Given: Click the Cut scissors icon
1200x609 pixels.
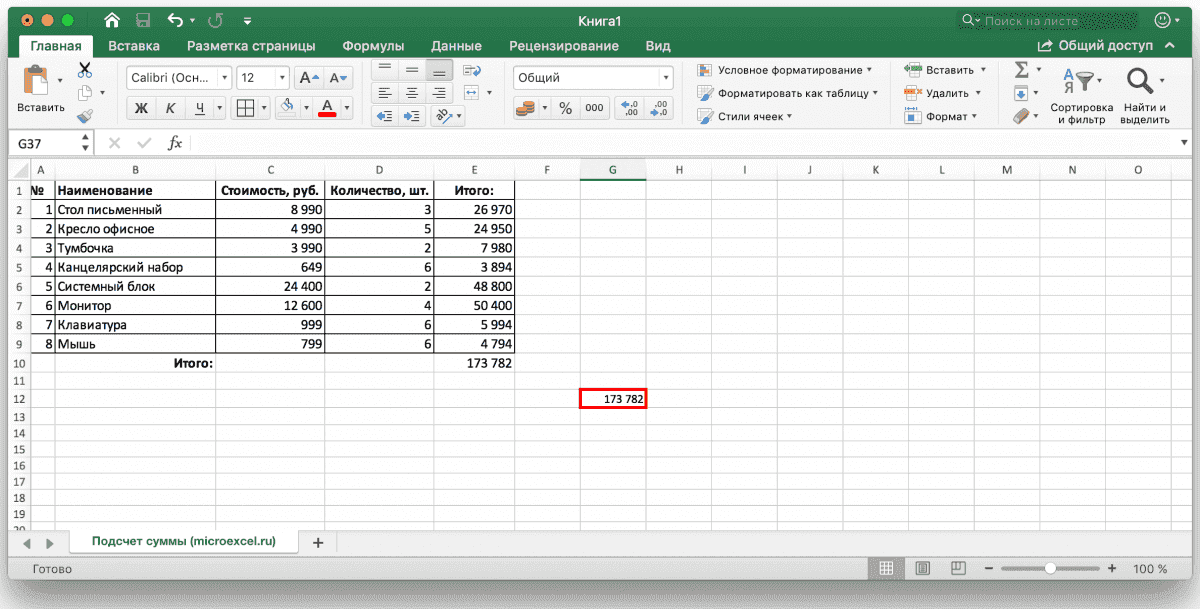Looking at the screenshot, I should [85, 70].
